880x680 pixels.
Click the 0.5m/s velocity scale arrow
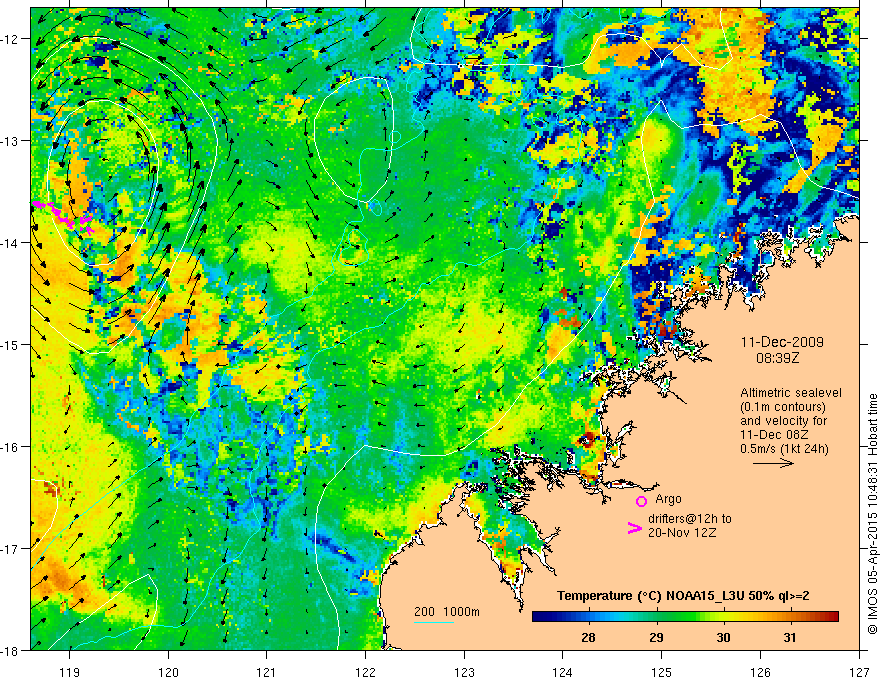(773, 463)
